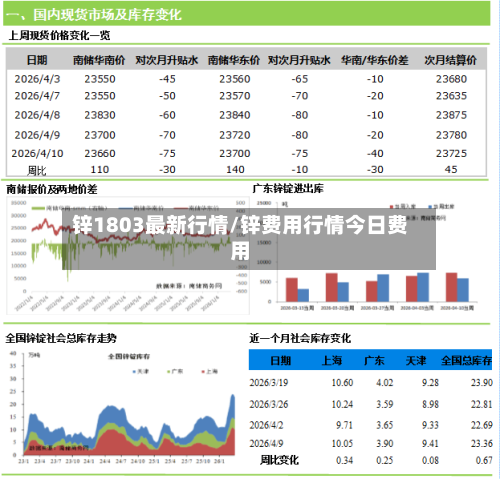Screen dimensions: 500x479
Task: Click the weekly change value 110
Action: click(x=100, y=169)
